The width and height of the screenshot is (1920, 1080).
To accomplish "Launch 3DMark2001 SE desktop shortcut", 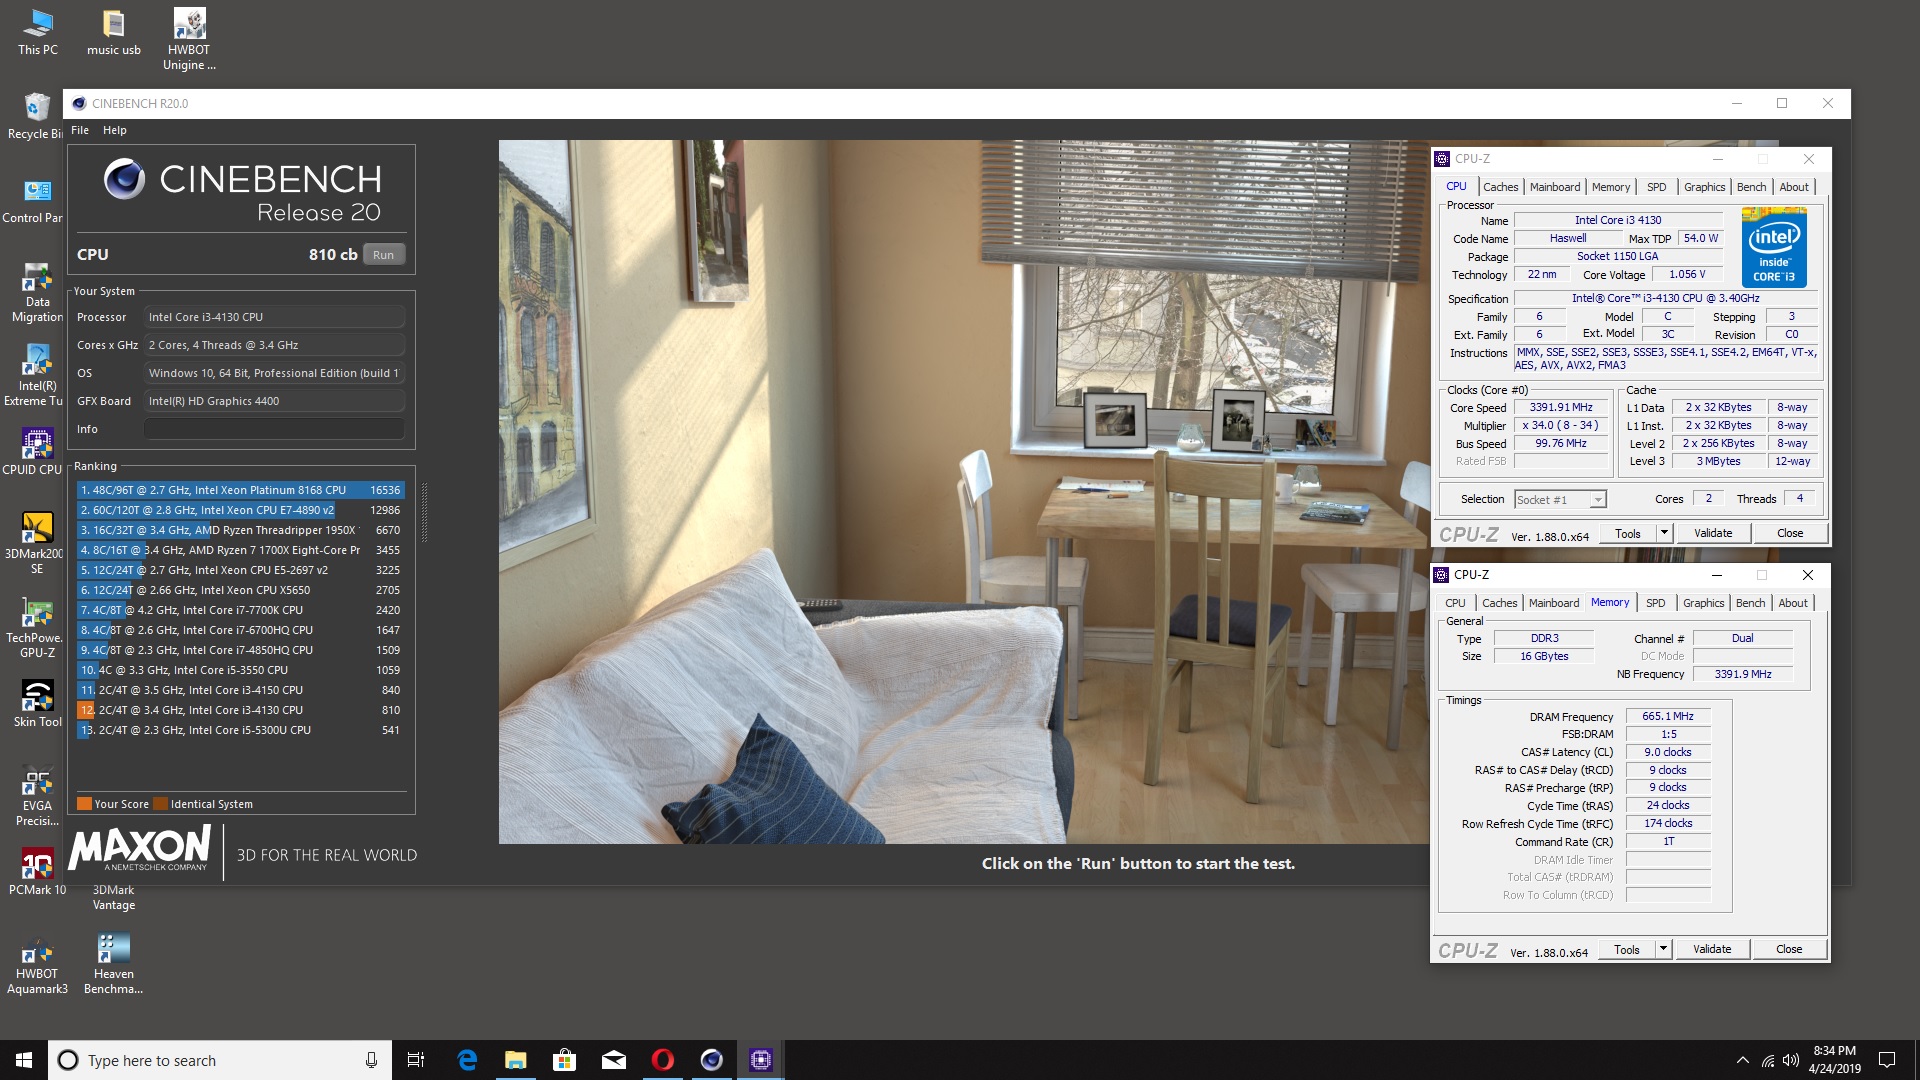I will coord(36,544).
